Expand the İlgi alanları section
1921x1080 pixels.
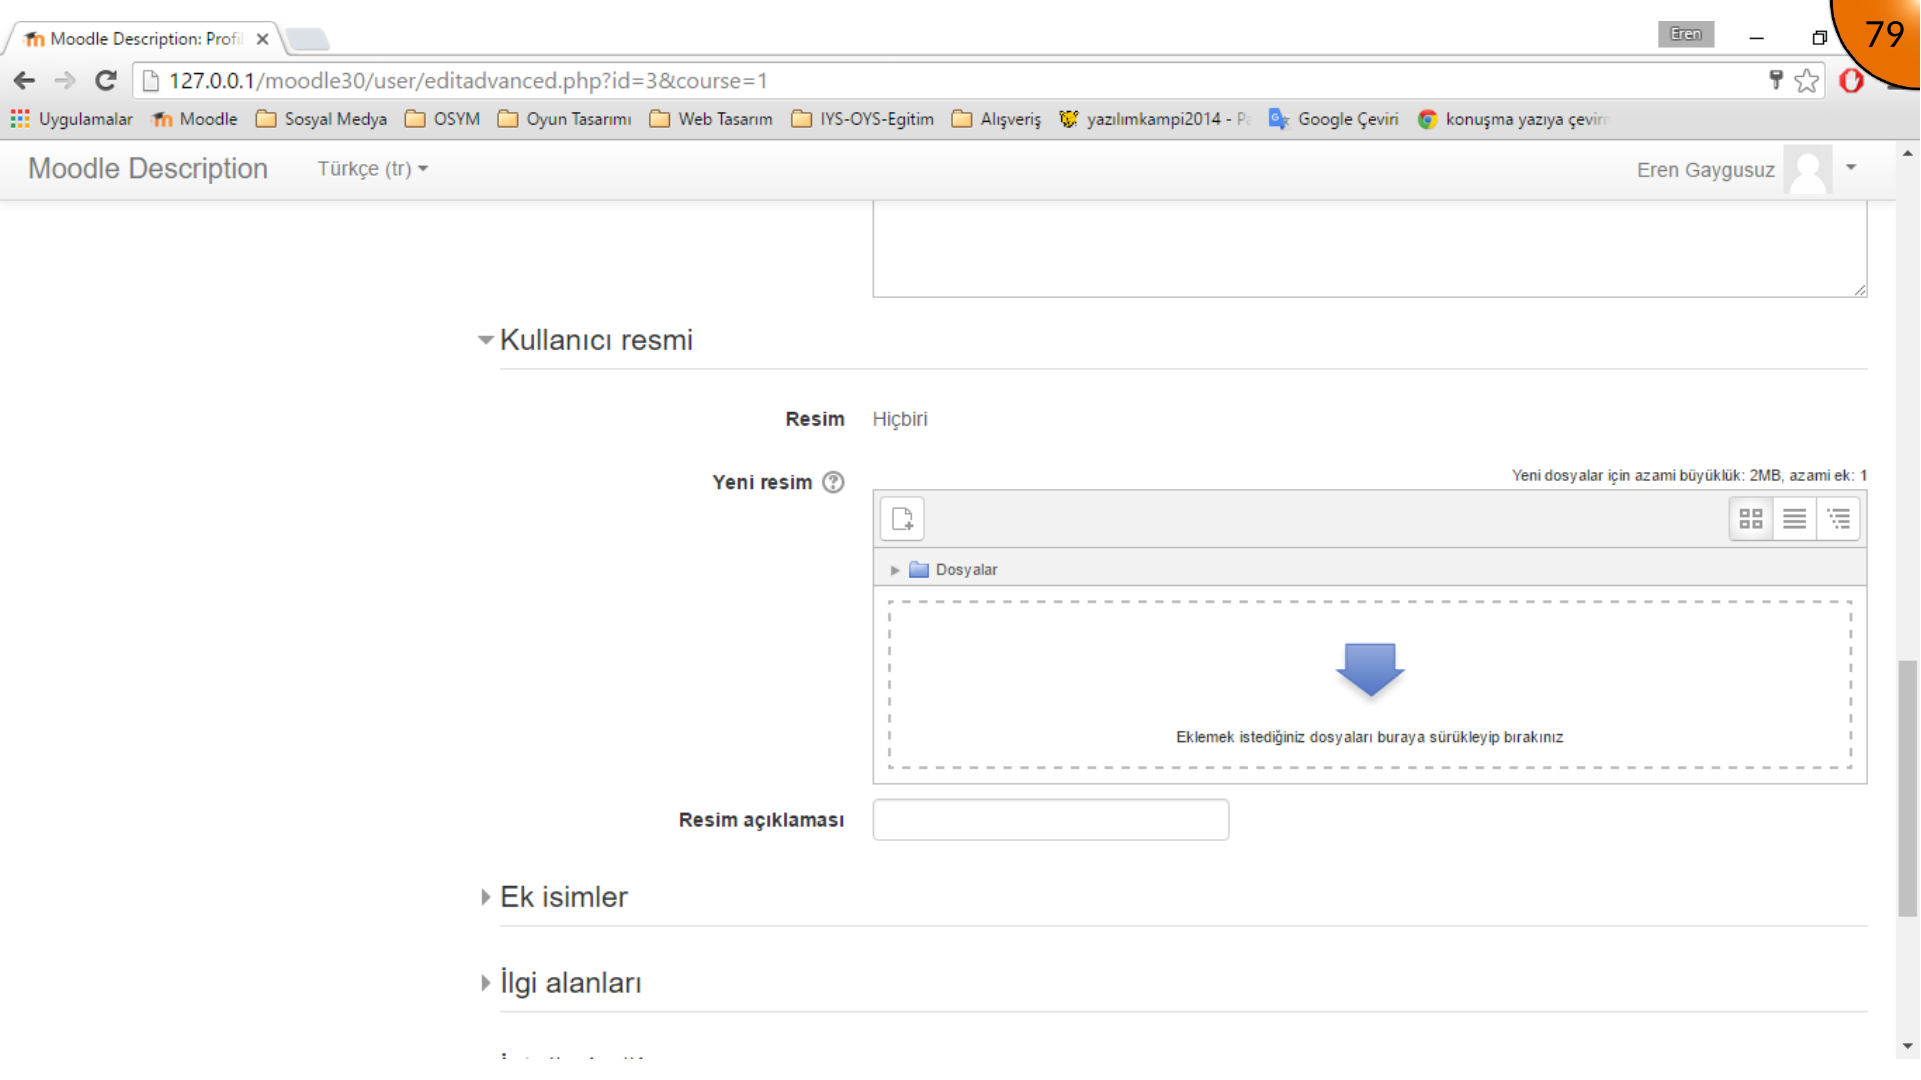pos(561,983)
